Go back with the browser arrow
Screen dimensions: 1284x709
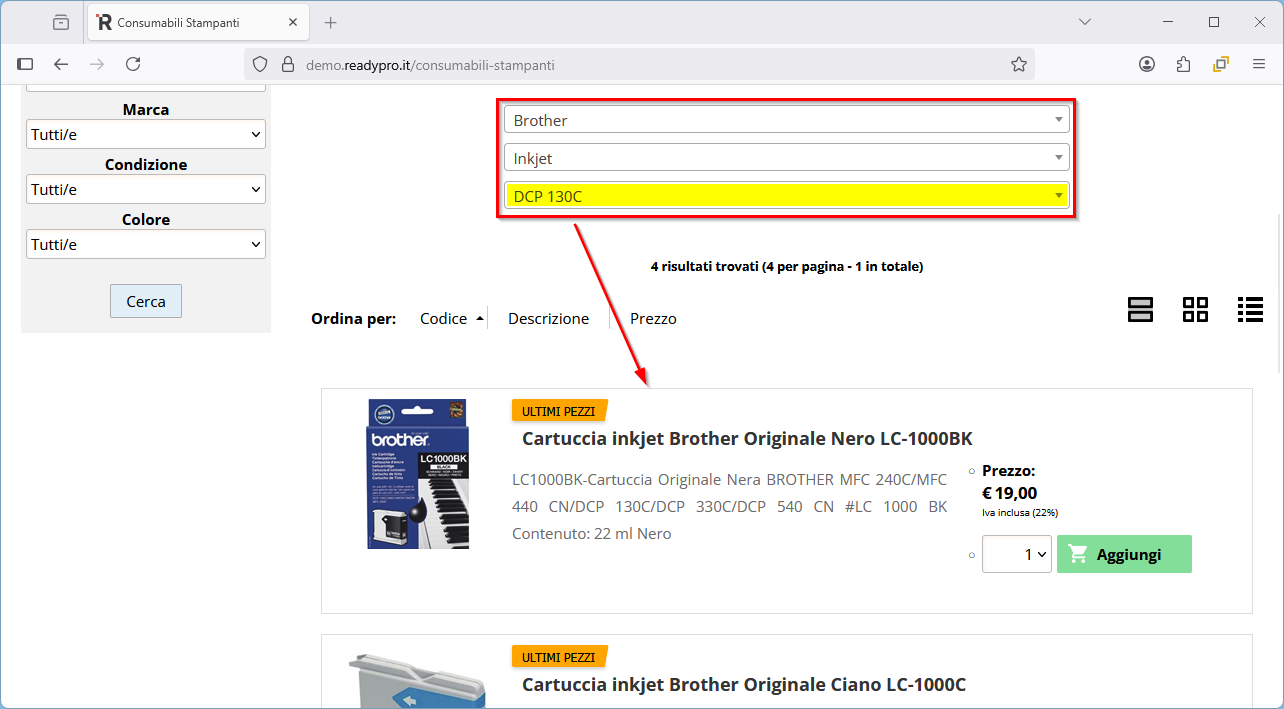pyautogui.click(x=61, y=64)
